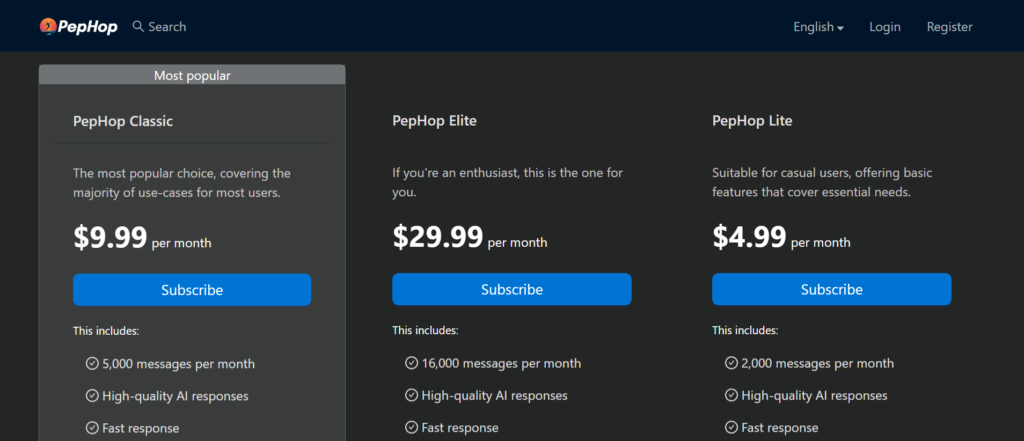Click the Search field in header
Viewport: 1024px width, 441px height.
coord(159,27)
